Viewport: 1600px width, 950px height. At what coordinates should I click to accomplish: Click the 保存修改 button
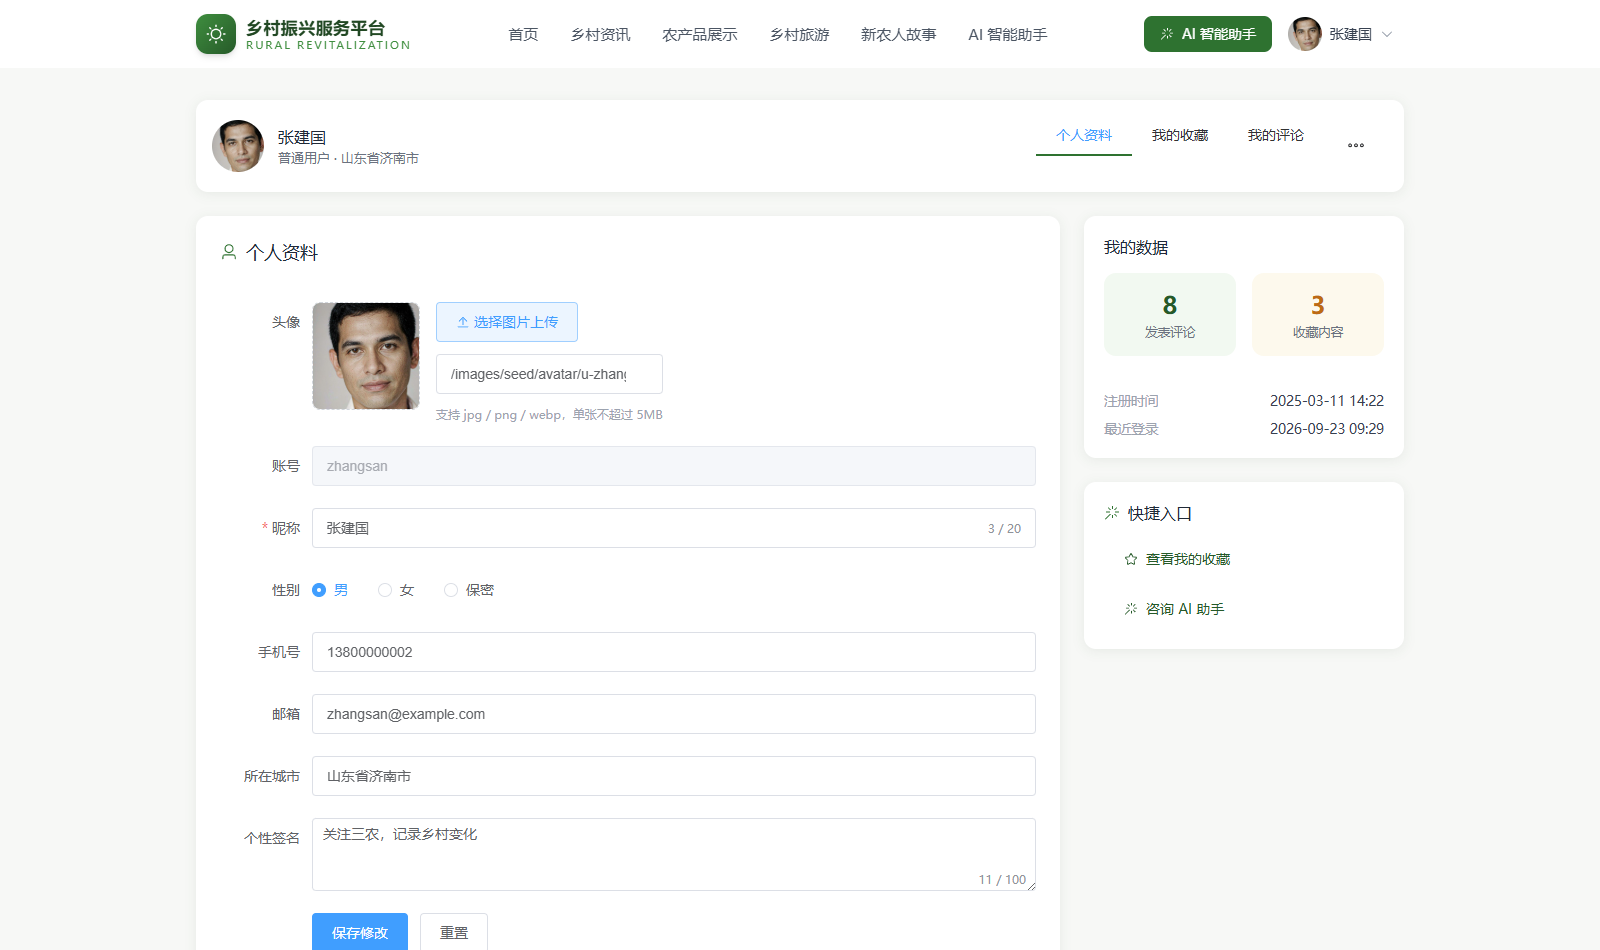click(x=360, y=932)
